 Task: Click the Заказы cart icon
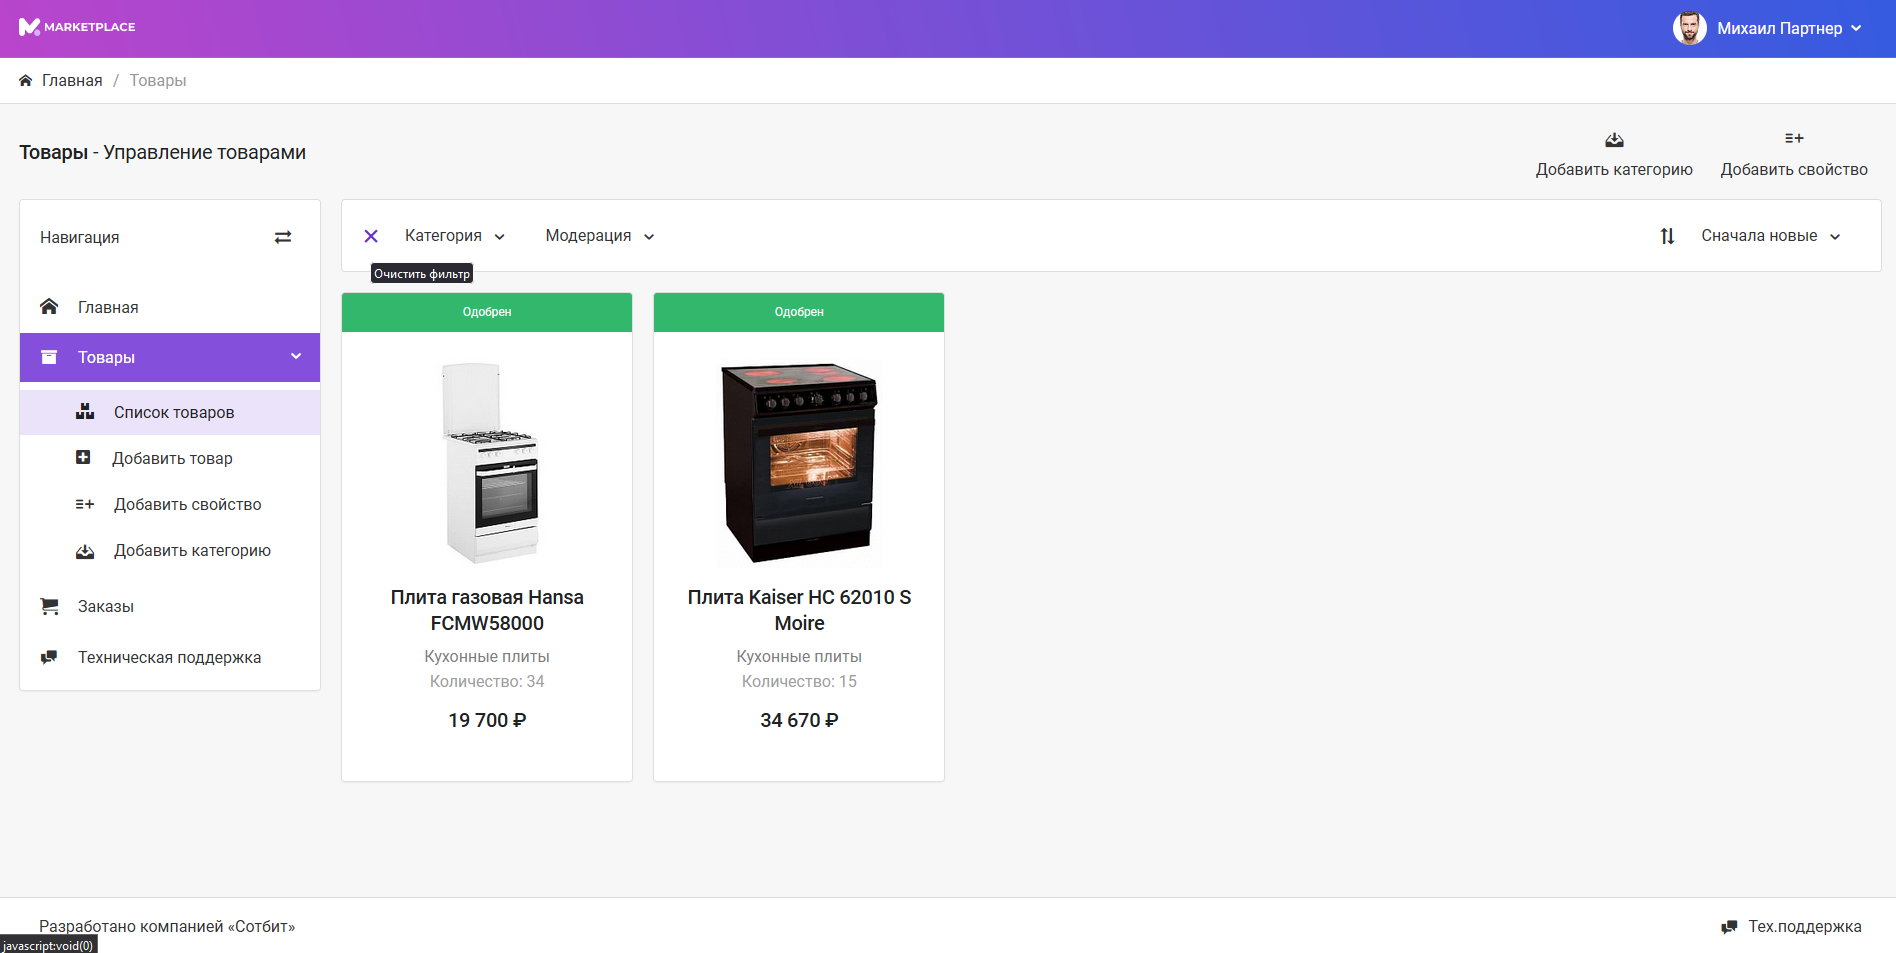pos(49,606)
